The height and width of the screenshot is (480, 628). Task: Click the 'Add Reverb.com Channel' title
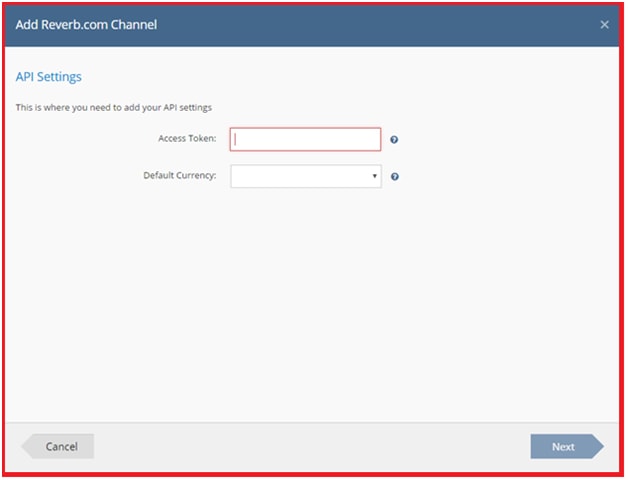[x=87, y=25]
